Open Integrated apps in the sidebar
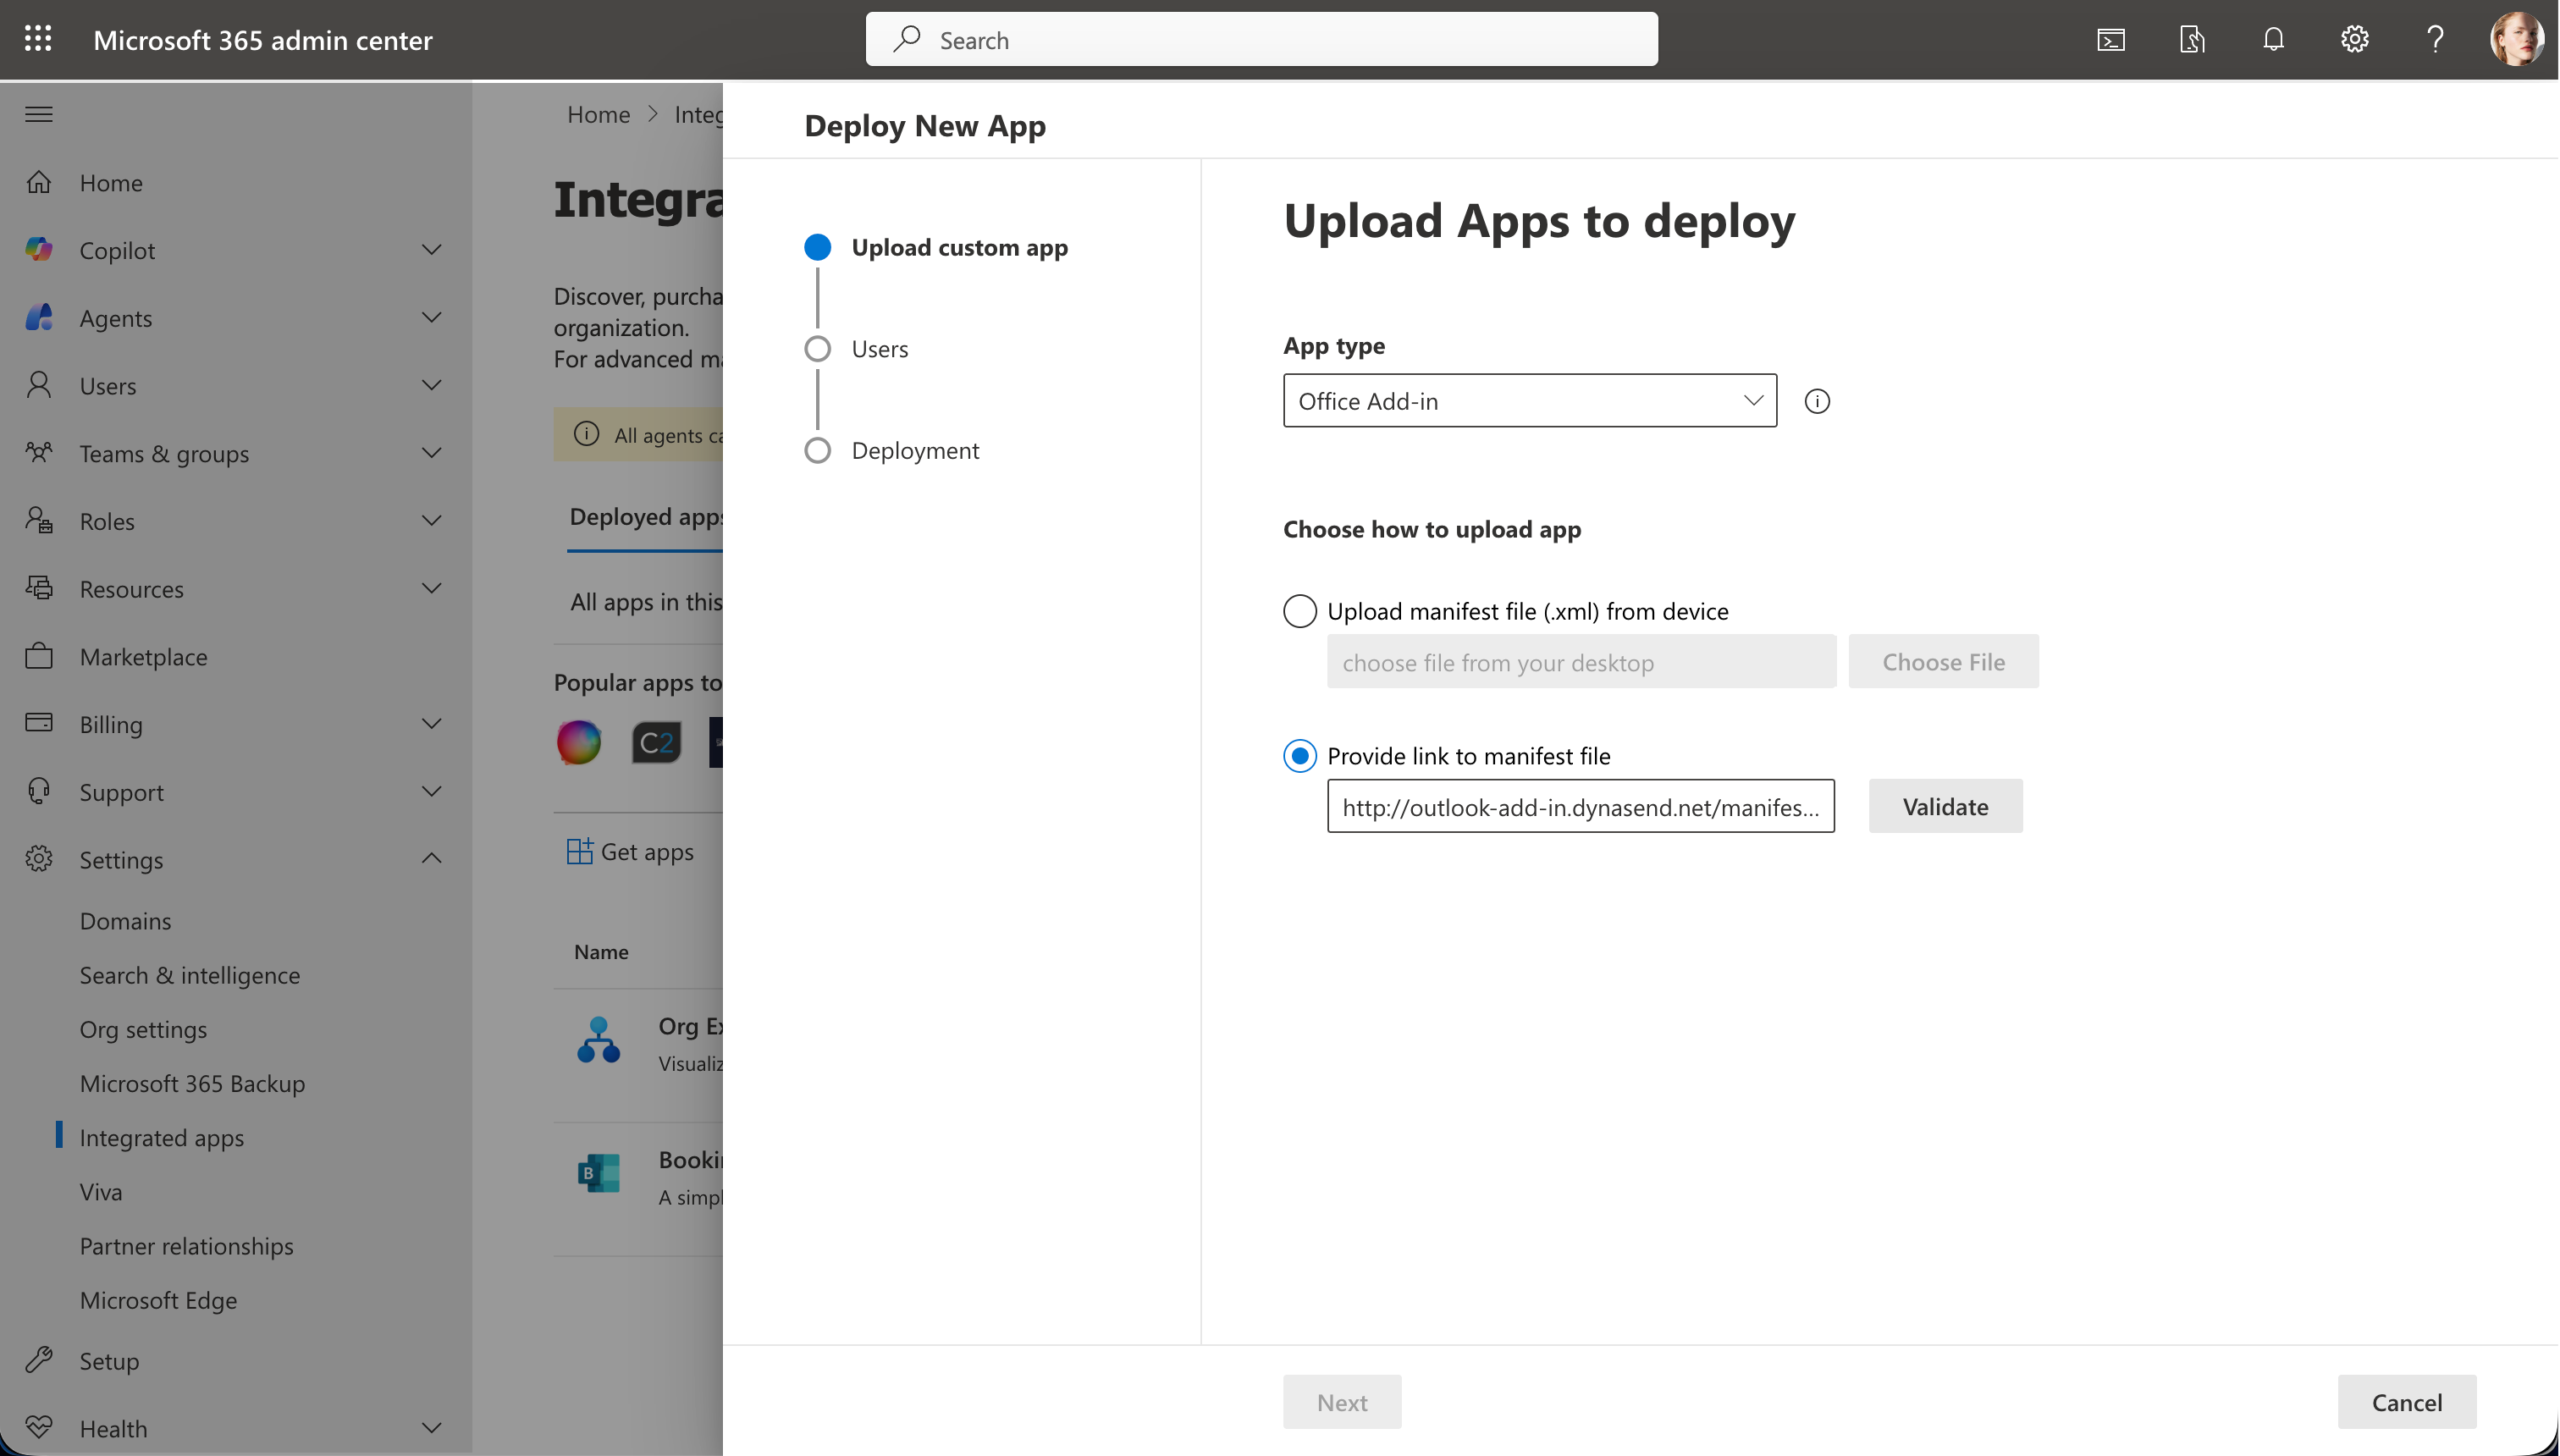The image size is (2560, 1456). click(x=162, y=1137)
